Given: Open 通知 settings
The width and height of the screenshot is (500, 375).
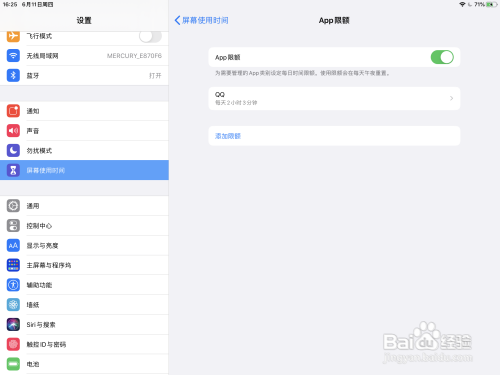Looking at the screenshot, I should (x=84, y=111).
